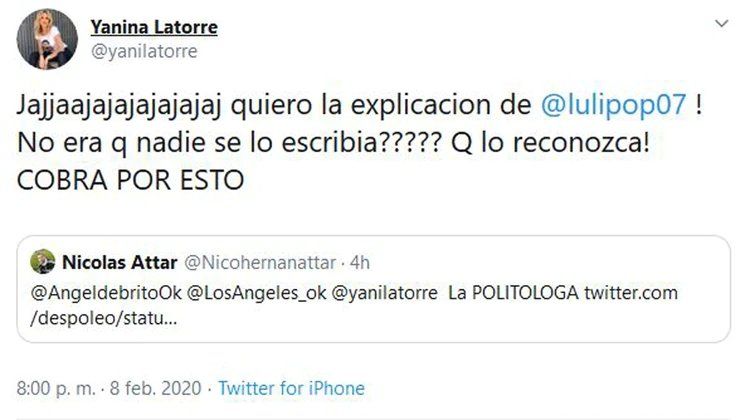Click the Yanina Latorre display name
750x420 pixels.
point(154,27)
